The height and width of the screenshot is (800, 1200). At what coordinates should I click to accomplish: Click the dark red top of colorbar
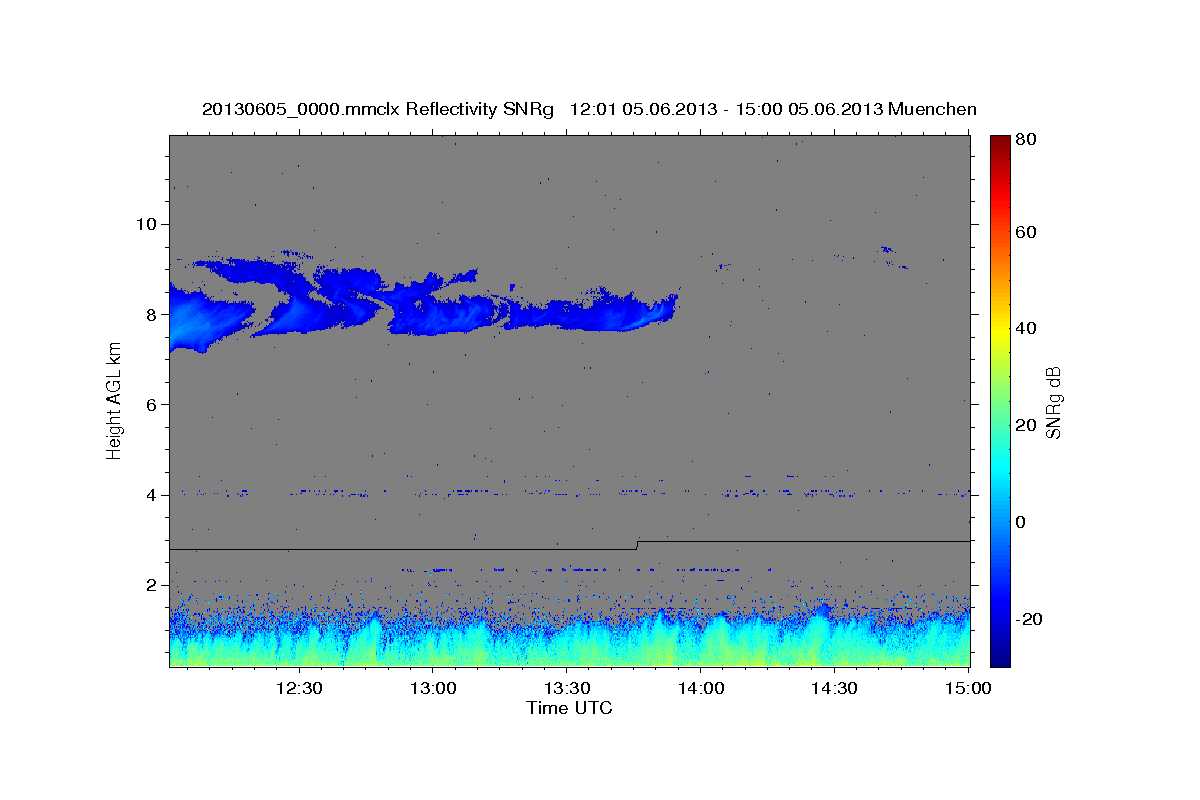[1000, 145]
